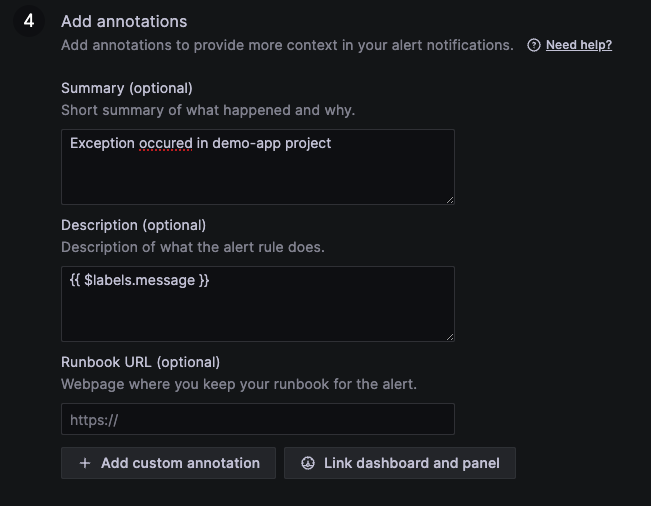Click the Description textarea resize handle
The image size is (651, 506).
449,336
